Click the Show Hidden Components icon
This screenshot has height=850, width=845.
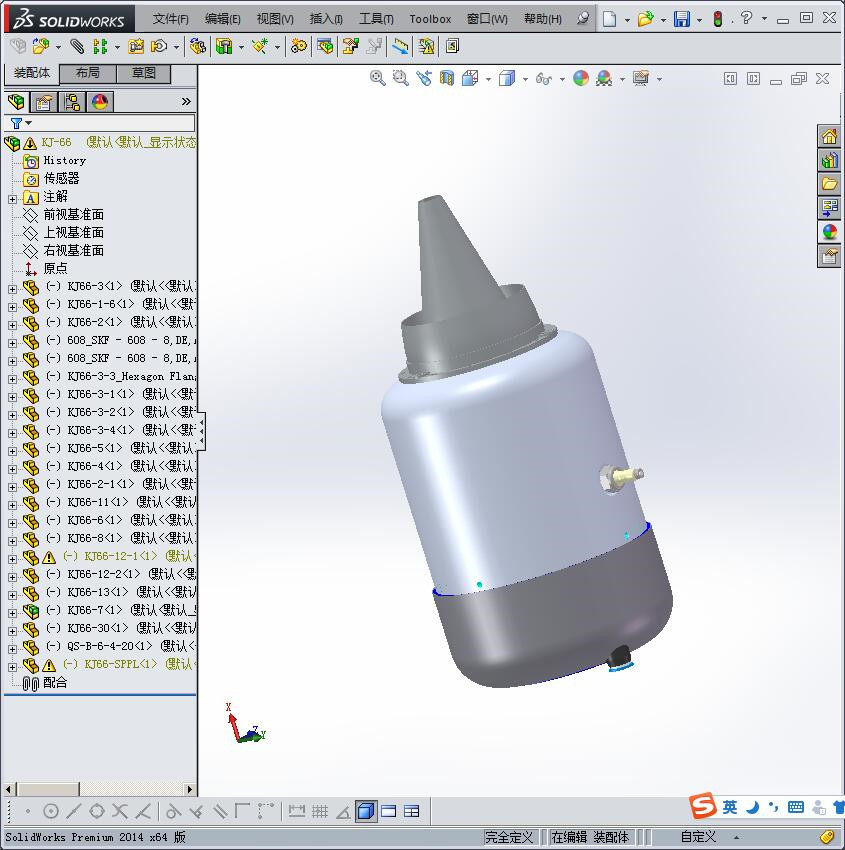(x=197, y=47)
